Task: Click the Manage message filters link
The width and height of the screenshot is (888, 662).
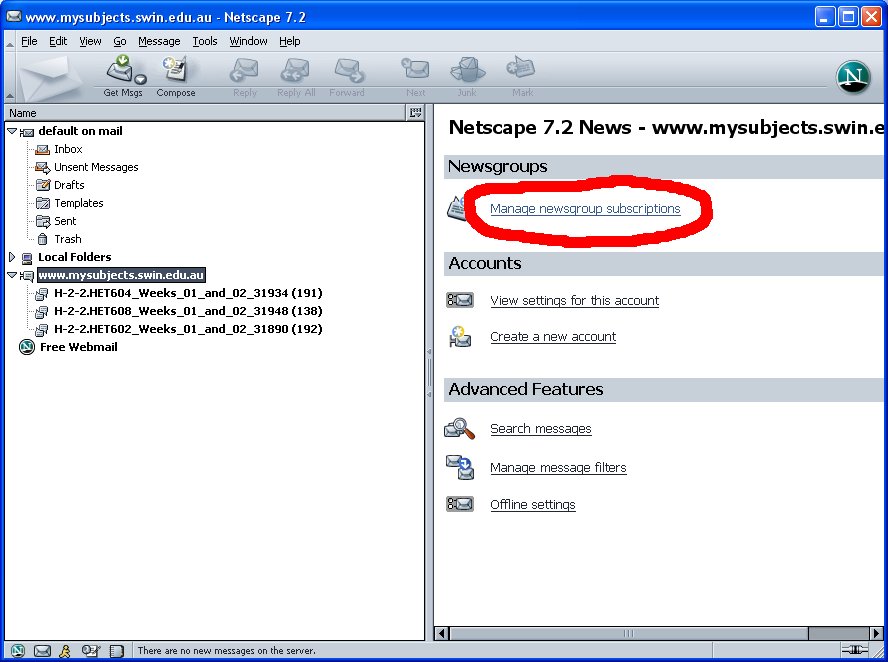Action: pos(558,468)
